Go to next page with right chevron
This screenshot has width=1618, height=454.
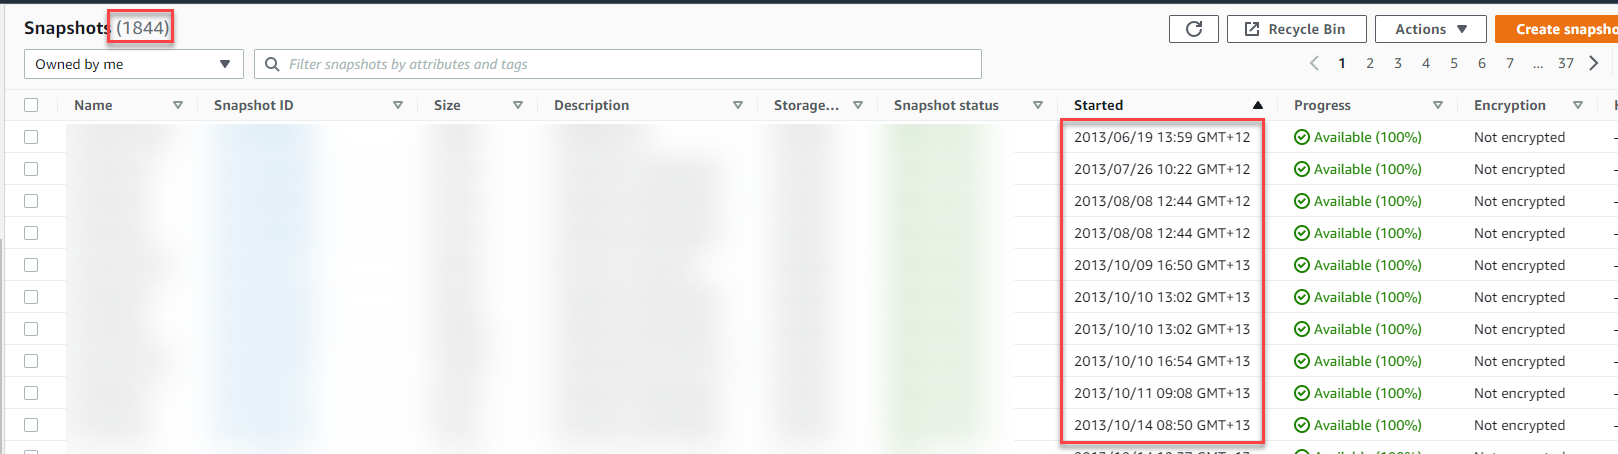(x=1594, y=63)
